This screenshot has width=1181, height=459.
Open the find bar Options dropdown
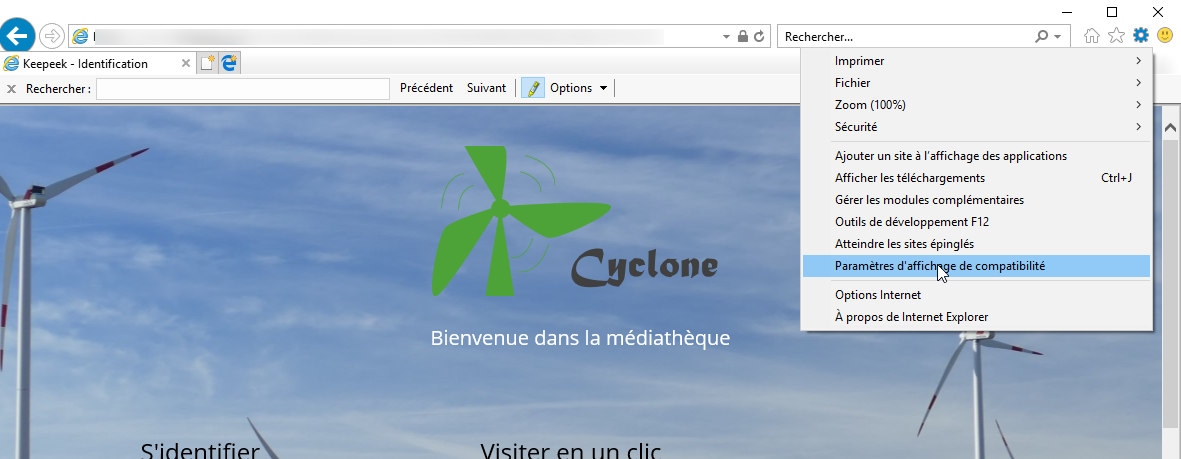[578, 88]
